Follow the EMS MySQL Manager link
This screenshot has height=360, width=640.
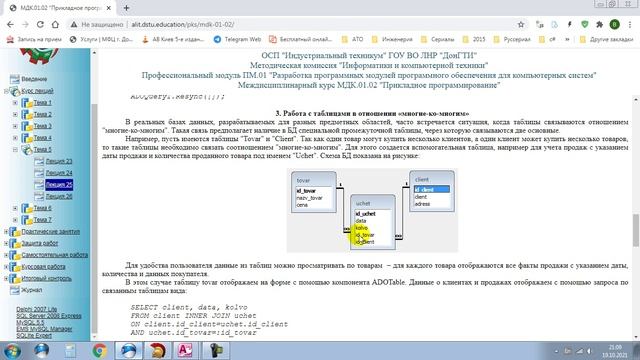44,329
